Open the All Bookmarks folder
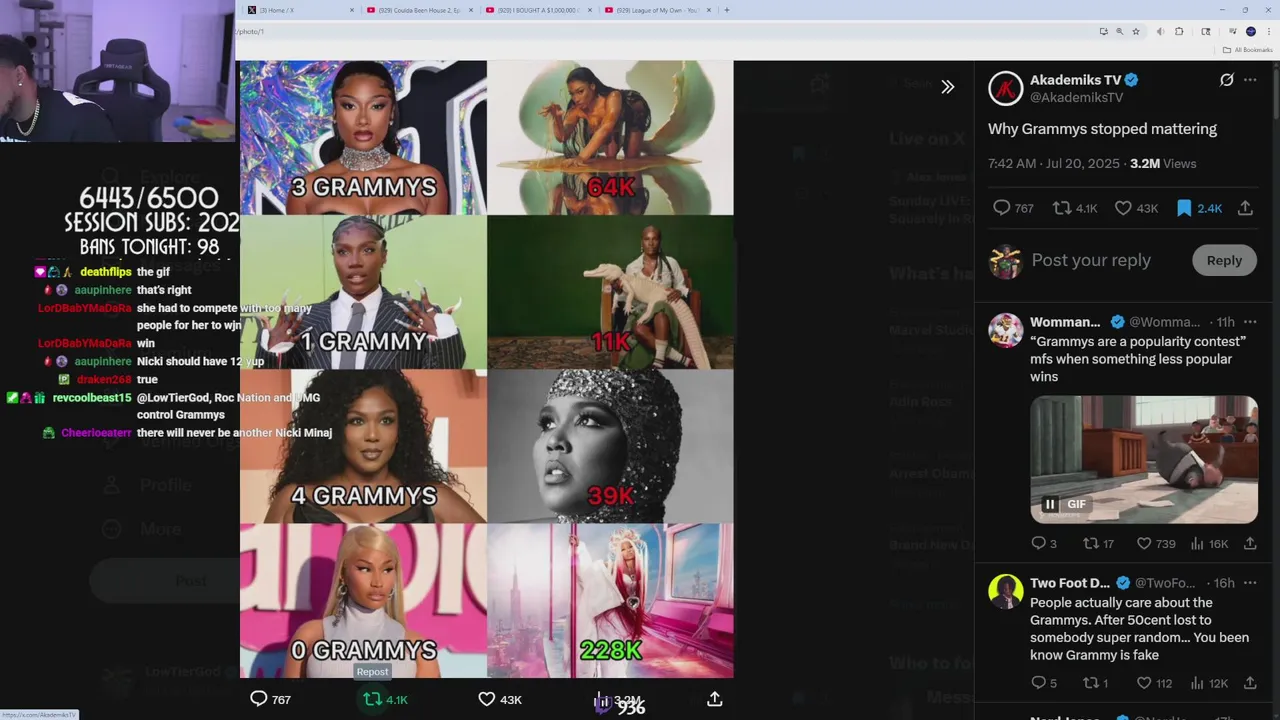 (x=1248, y=50)
